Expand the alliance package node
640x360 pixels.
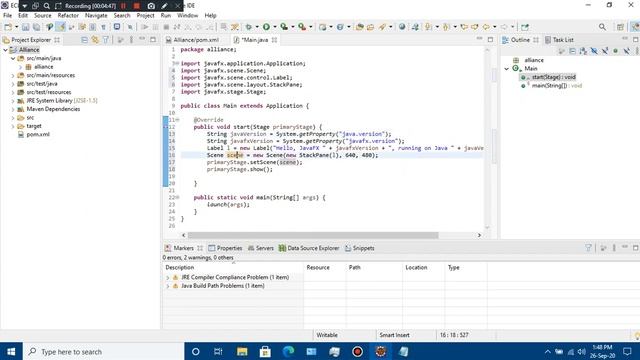pos(20,67)
